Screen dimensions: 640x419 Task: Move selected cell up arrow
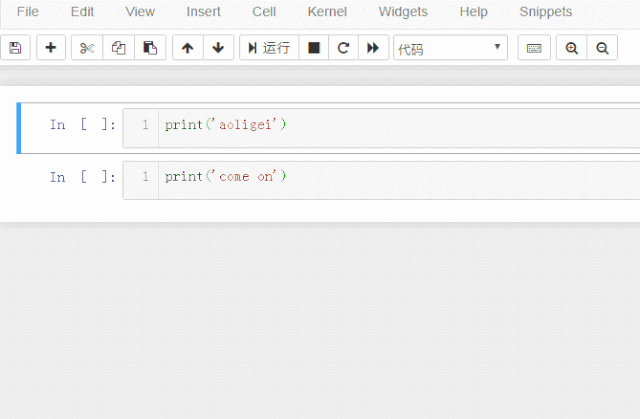tap(188, 48)
